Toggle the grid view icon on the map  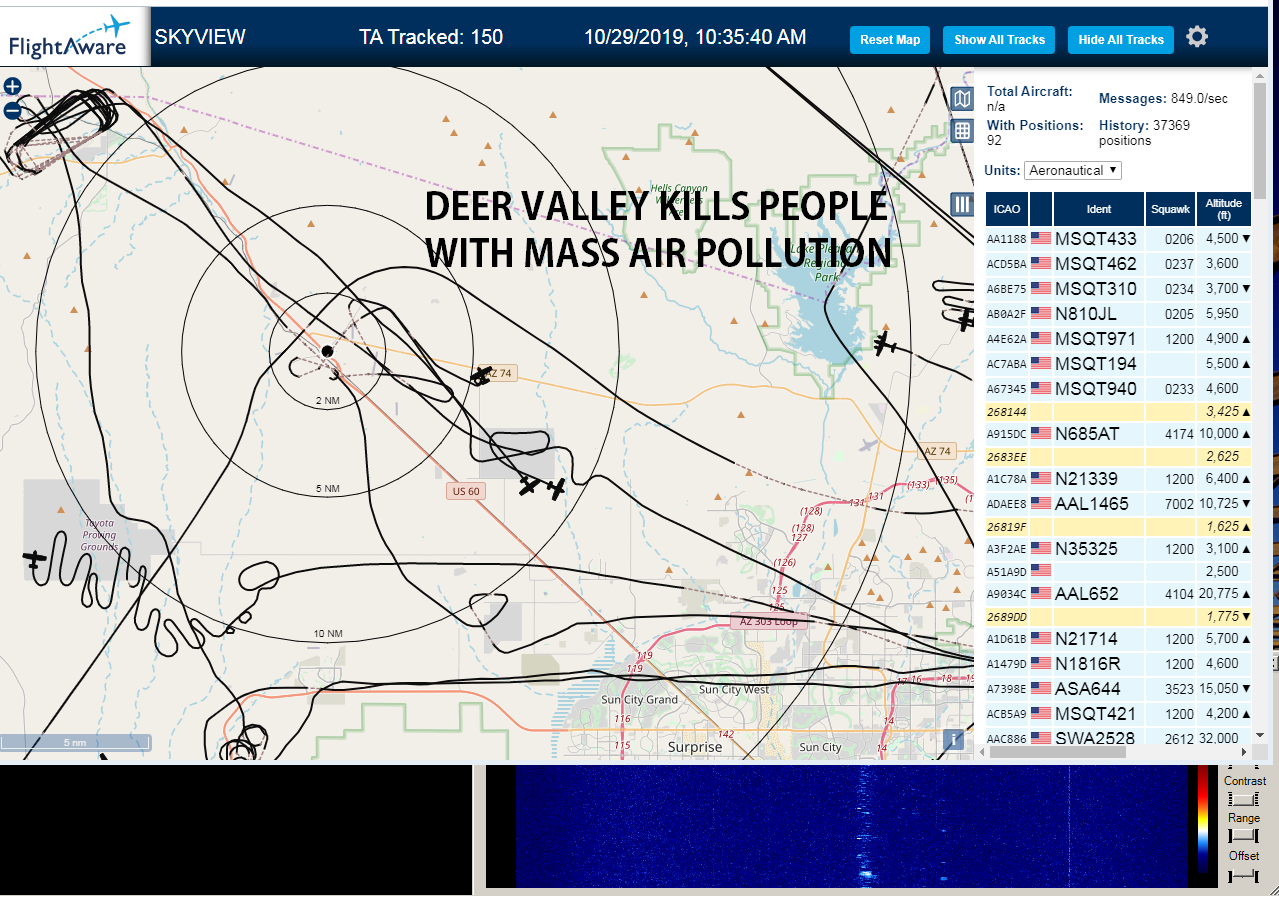(x=962, y=130)
